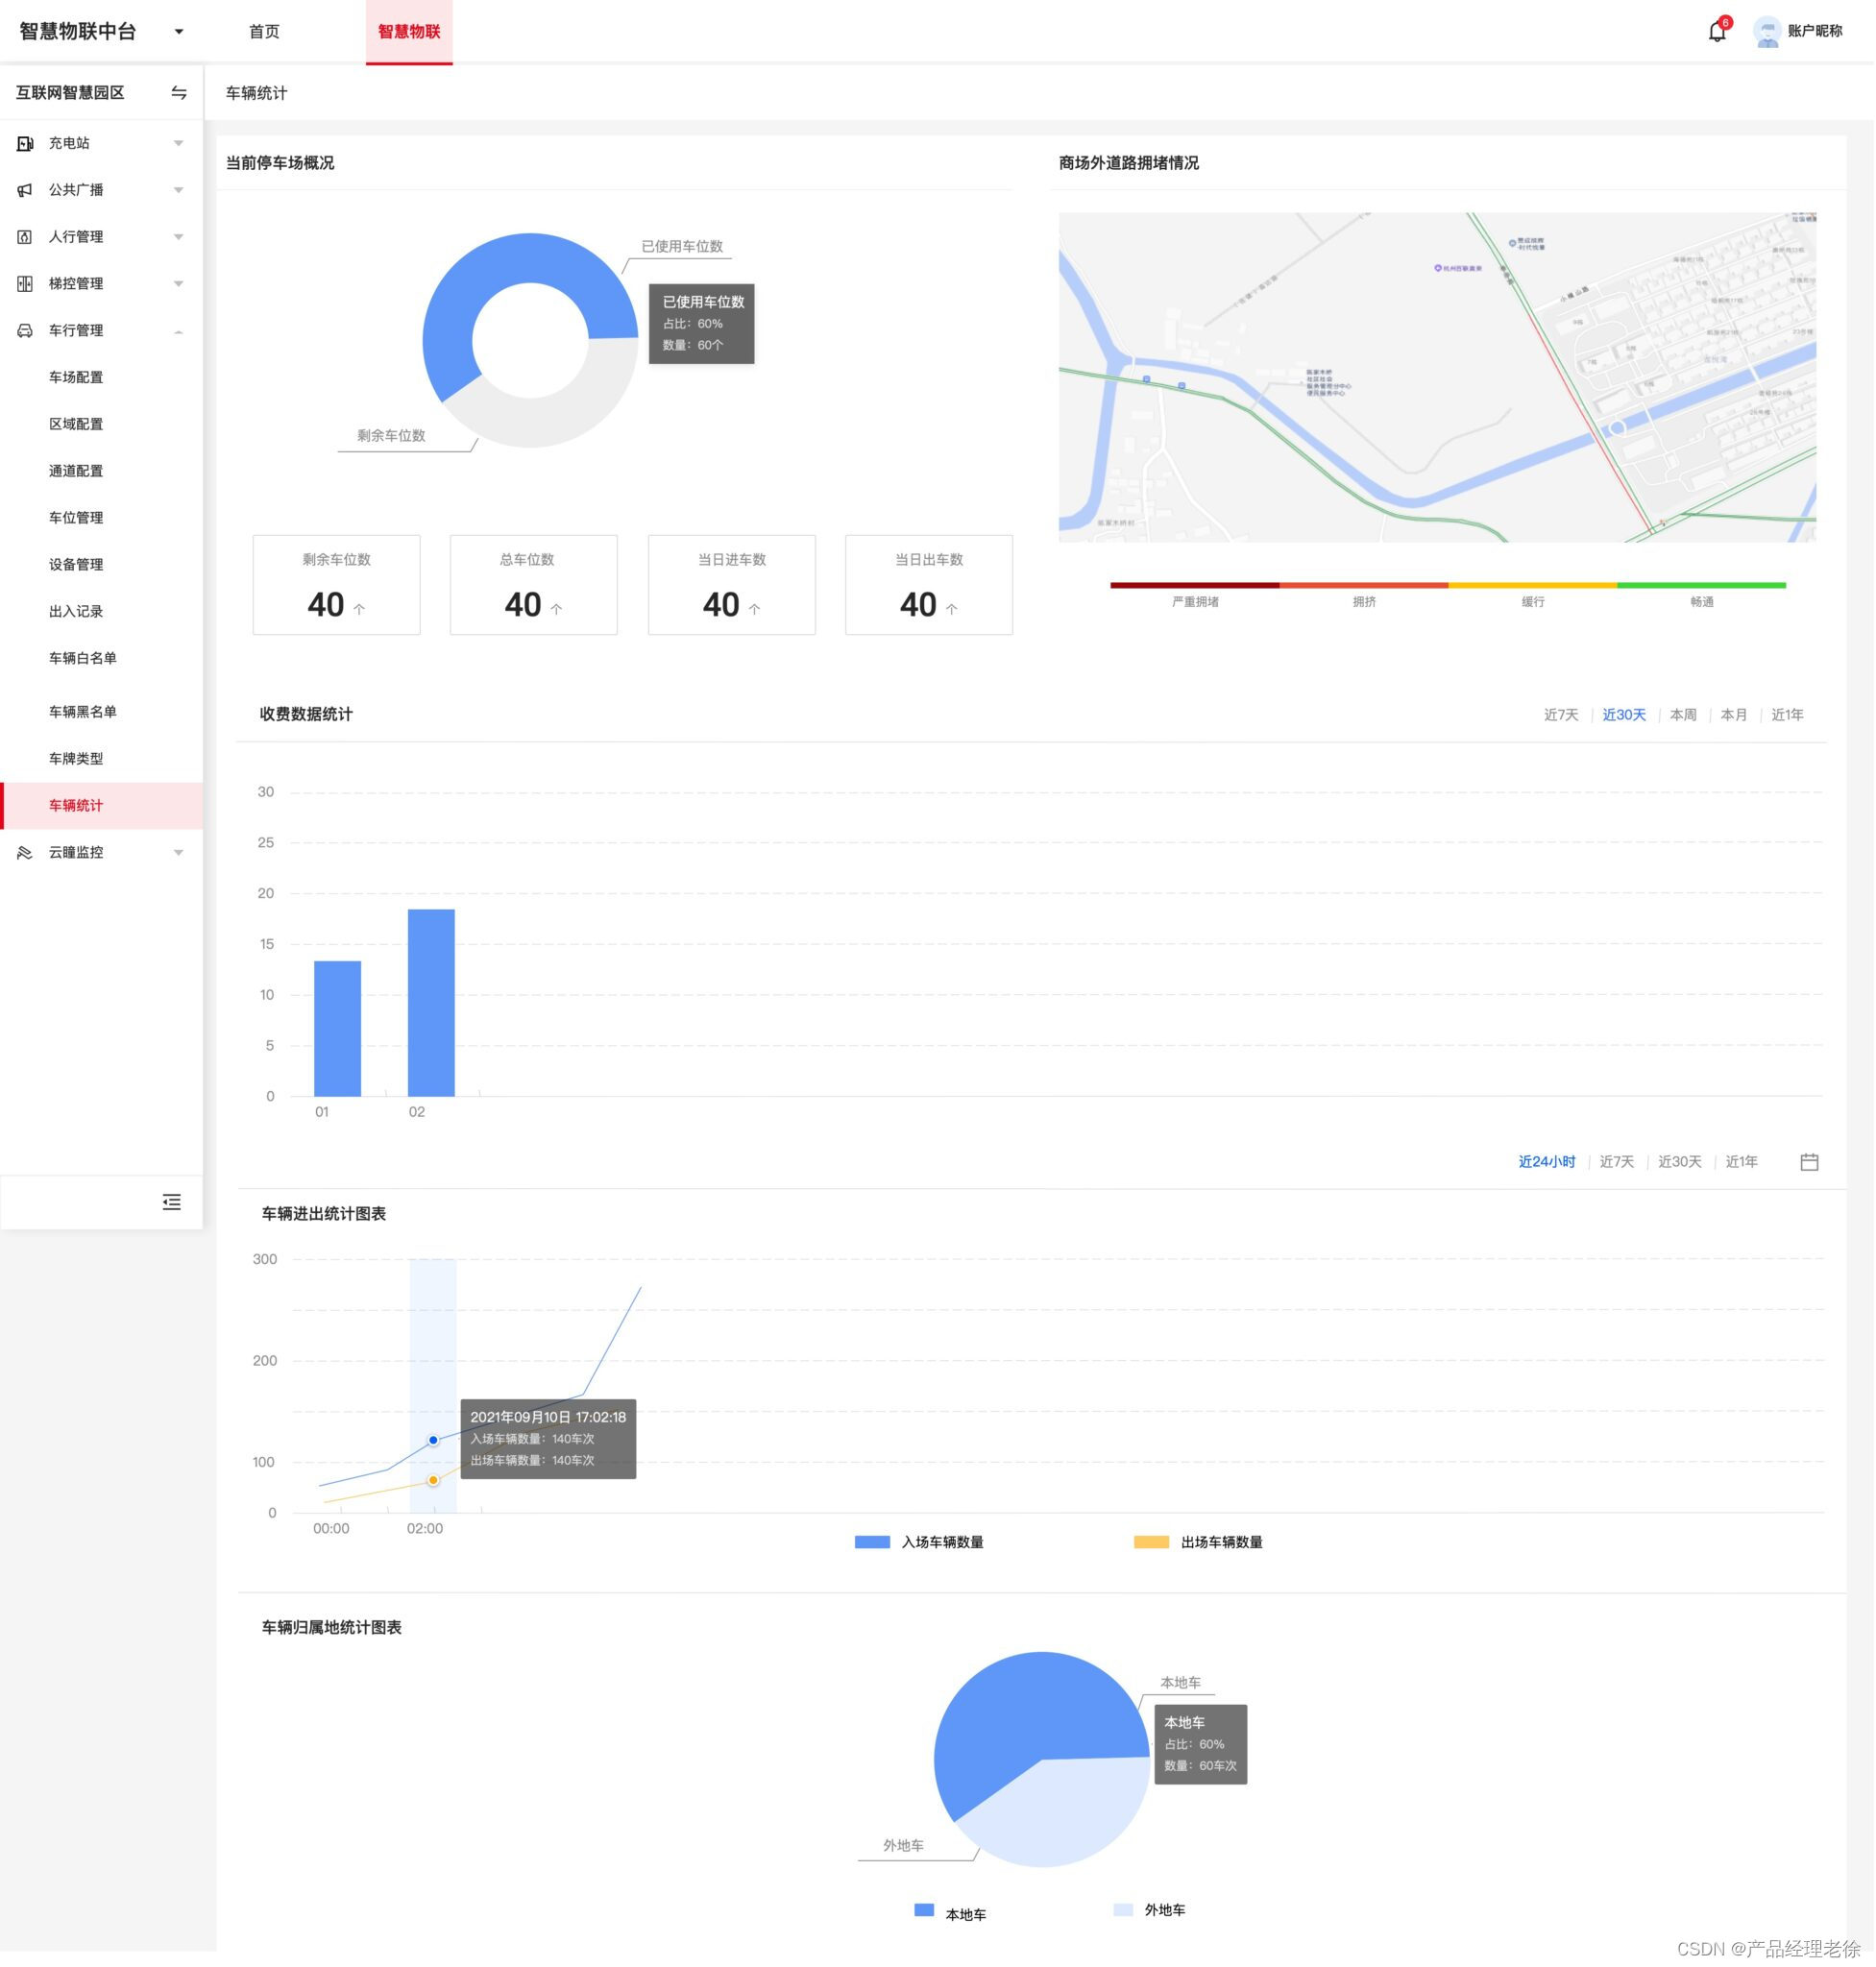The width and height of the screenshot is (1876, 1967).
Task: Click the cloud monitoring camera icon
Action: pyautogui.click(x=25, y=853)
